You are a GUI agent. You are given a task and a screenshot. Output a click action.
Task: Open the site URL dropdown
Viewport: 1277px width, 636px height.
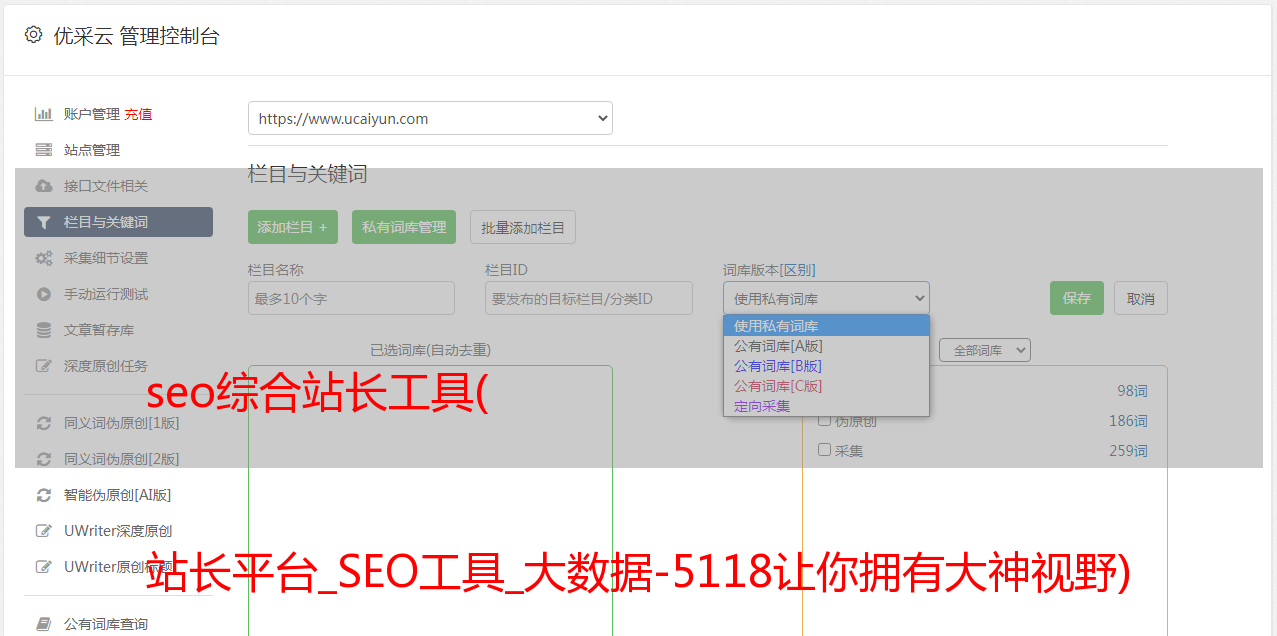tap(430, 118)
